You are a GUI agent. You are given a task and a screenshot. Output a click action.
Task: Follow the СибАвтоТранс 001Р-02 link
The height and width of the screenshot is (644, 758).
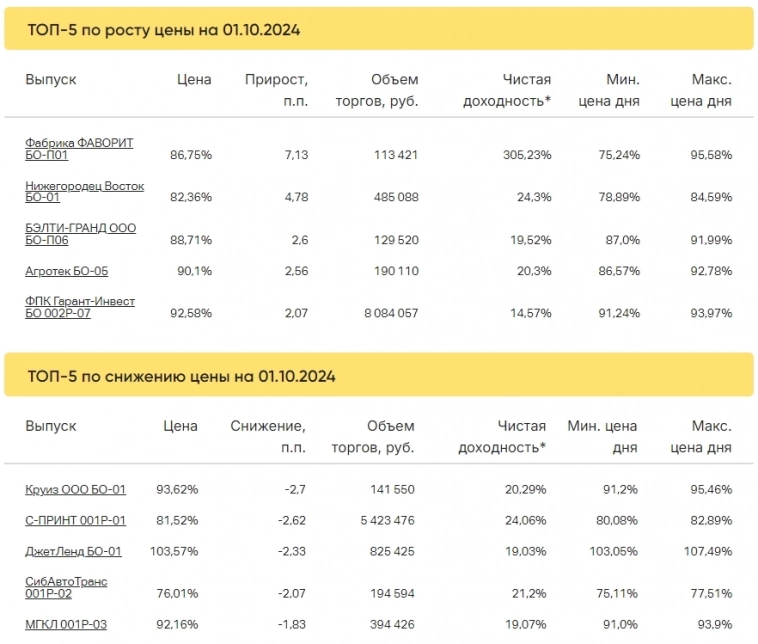[66, 588]
